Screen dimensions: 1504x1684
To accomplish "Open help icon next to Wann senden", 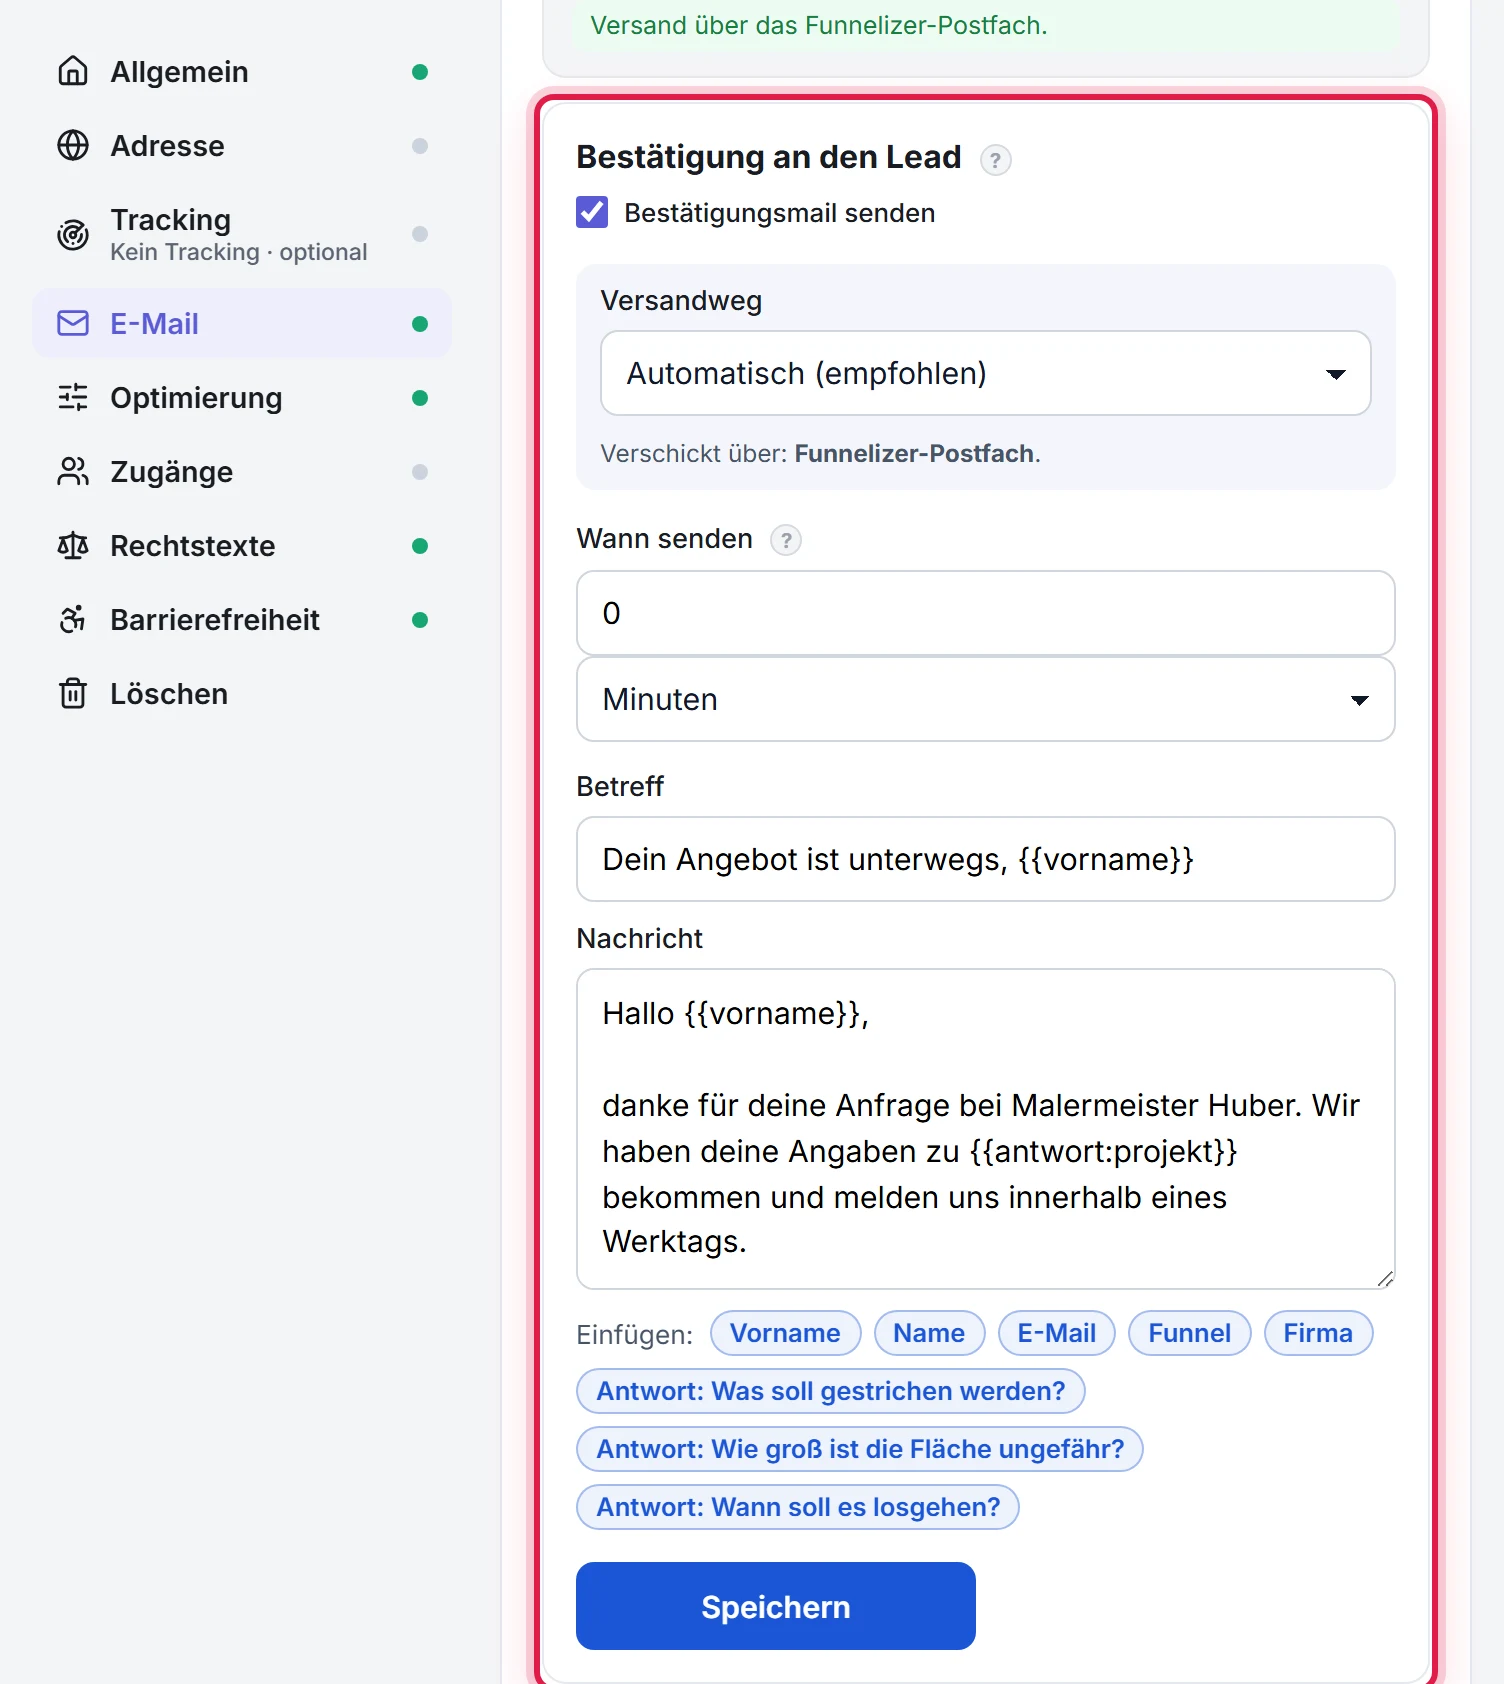I will click(786, 540).
